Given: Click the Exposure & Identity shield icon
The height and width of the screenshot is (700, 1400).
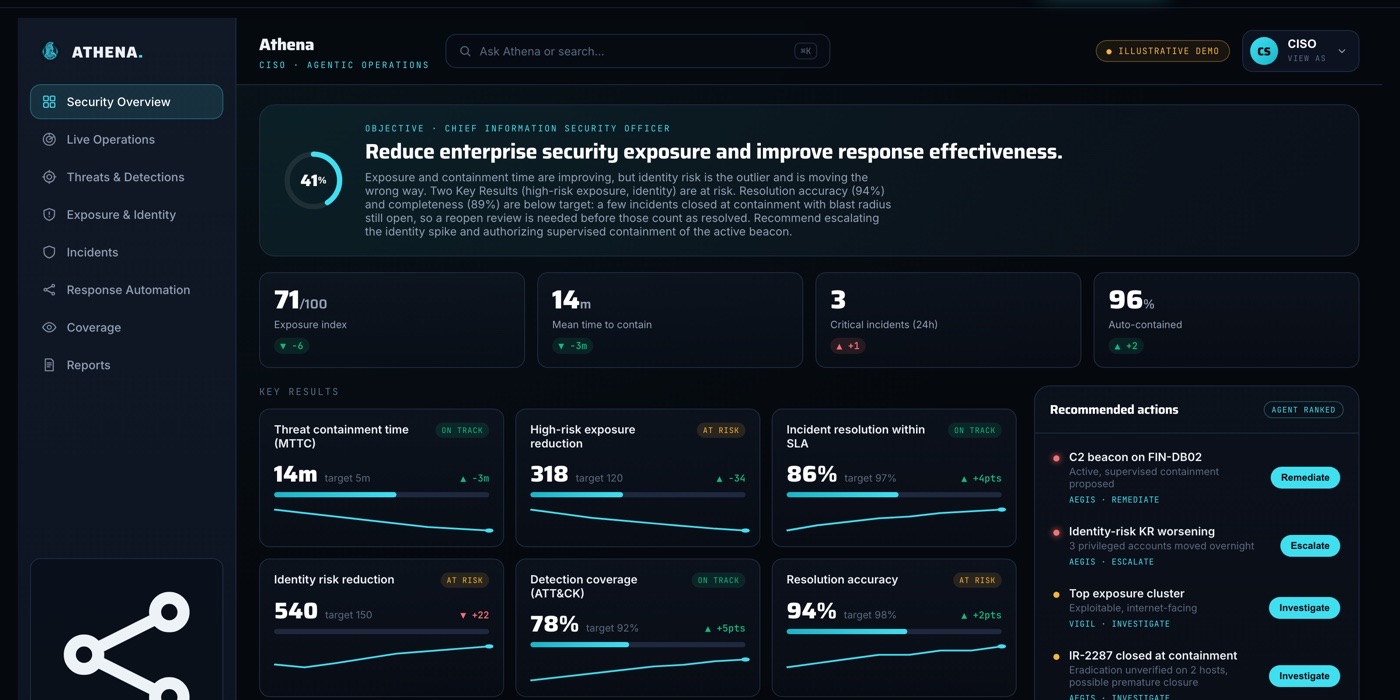Looking at the screenshot, I should (49, 215).
